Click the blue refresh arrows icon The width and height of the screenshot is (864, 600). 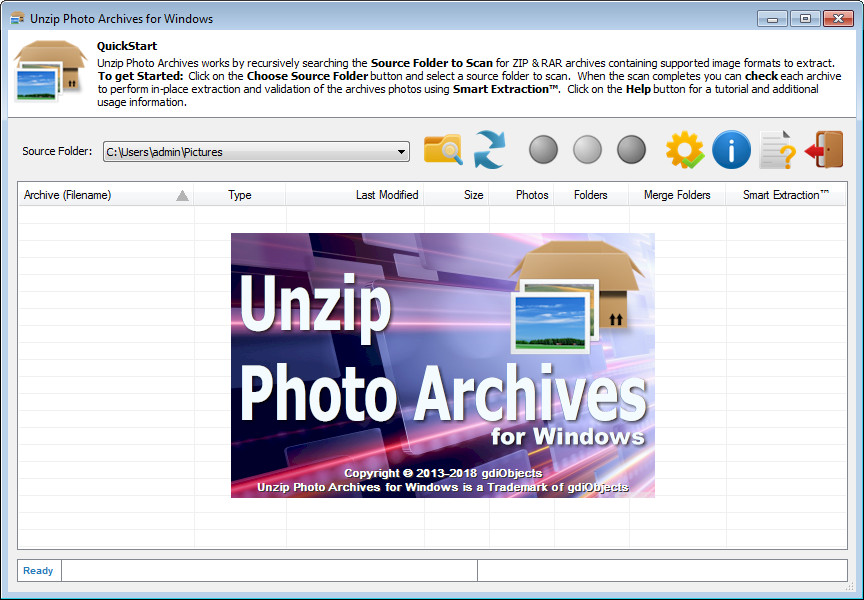coord(489,149)
